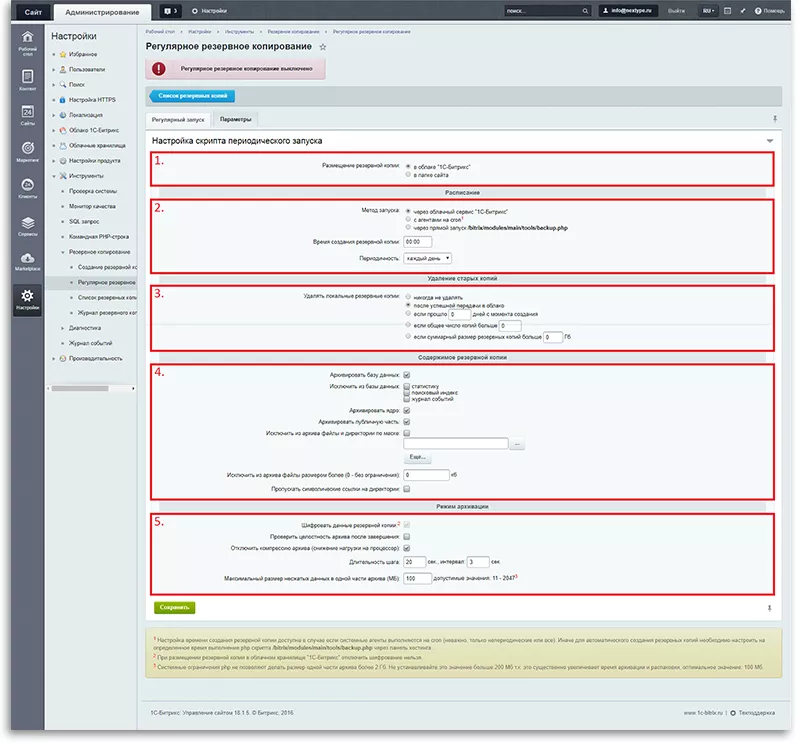Viewport: 800px width, 744px height.
Task: Switch to the Сайт top tab
Action: coord(33,12)
